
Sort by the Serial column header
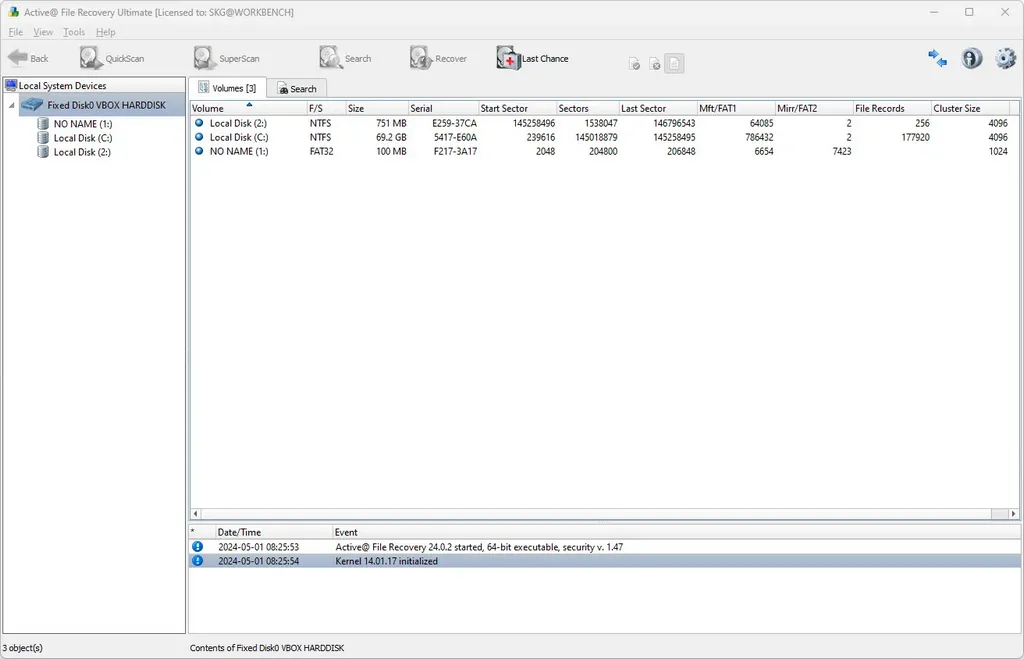pyautogui.click(x=443, y=108)
